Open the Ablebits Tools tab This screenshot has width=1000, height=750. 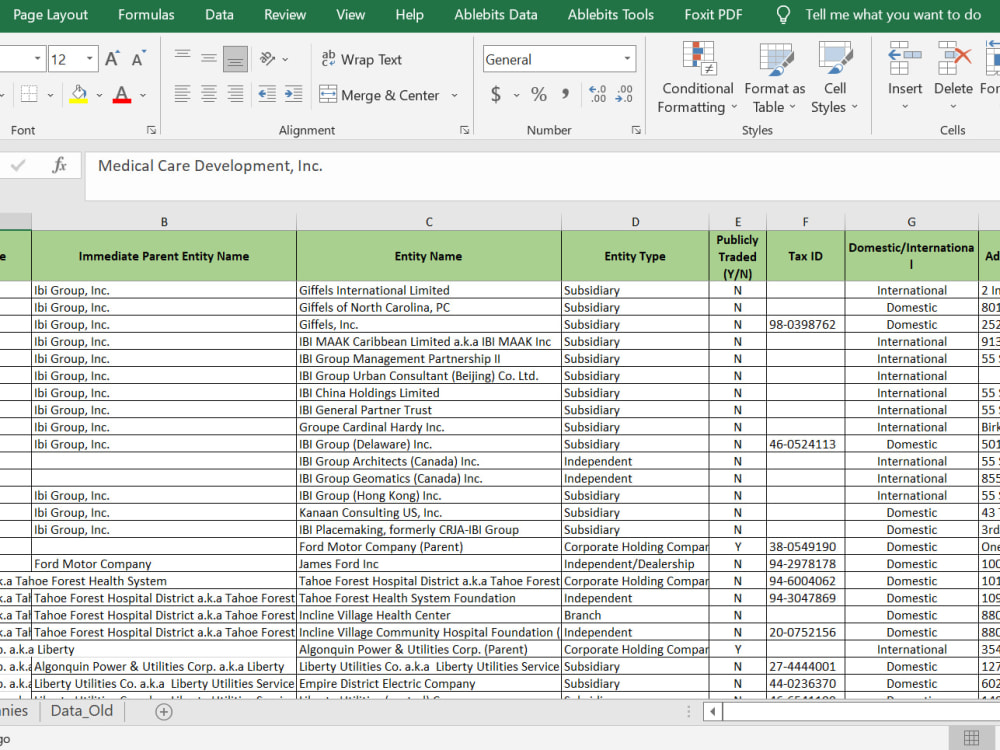click(x=611, y=15)
